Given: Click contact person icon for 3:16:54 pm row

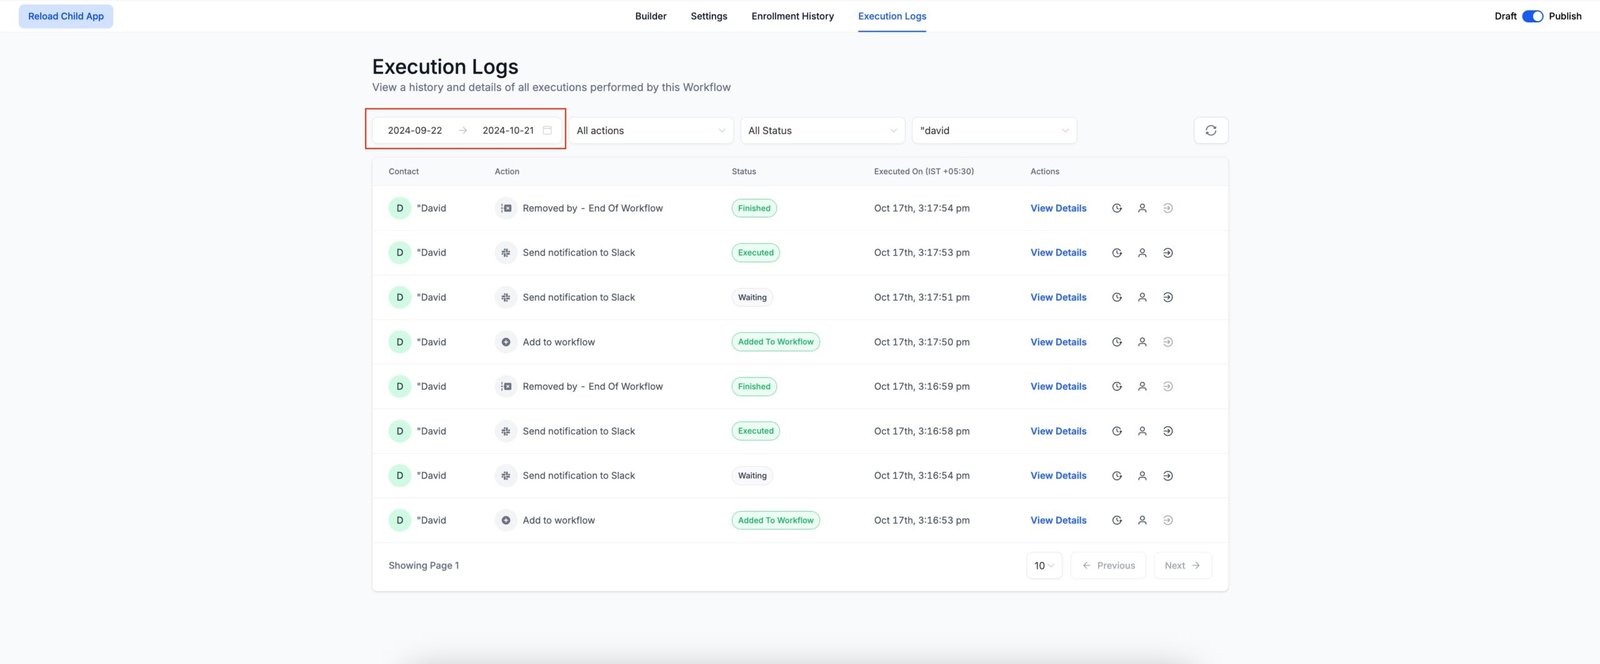Looking at the screenshot, I should coord(1142,476).
